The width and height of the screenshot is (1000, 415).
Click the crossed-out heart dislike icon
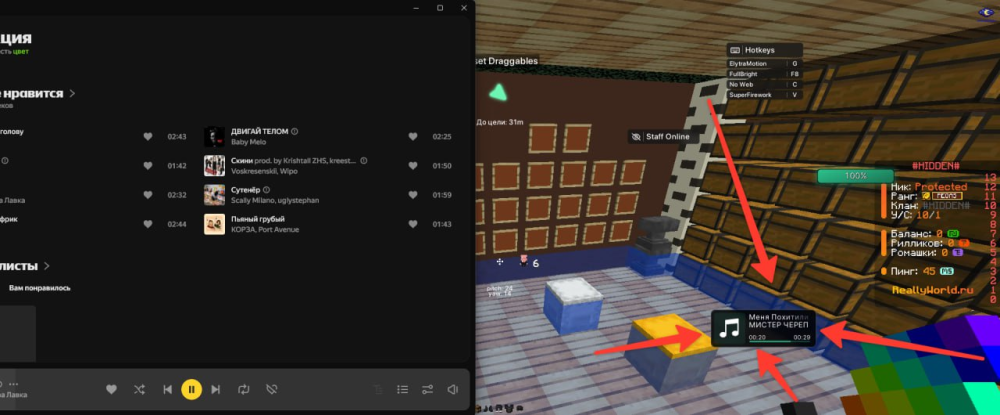tap(272, 389)
